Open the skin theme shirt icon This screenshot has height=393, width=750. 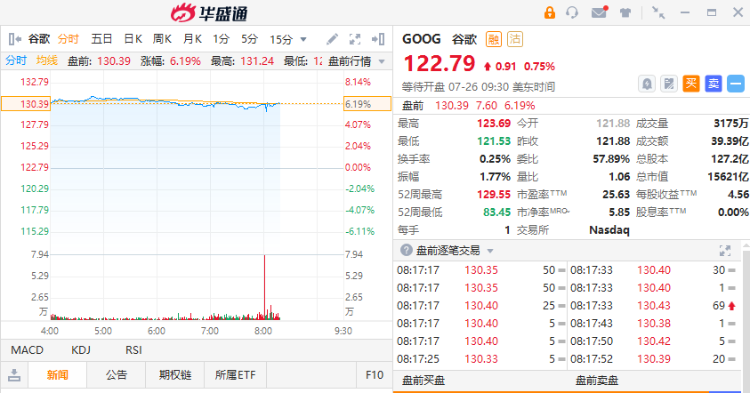coord(625,13)
